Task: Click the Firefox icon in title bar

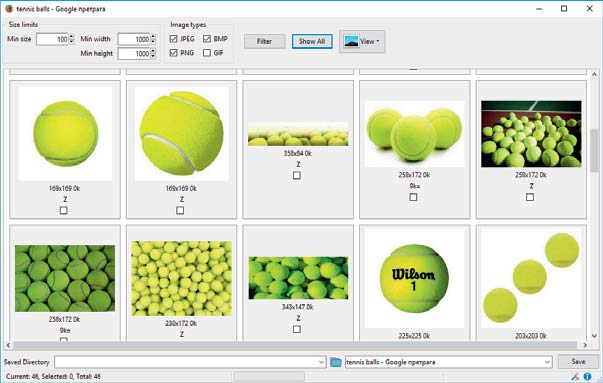Action: tap(9, 8)
